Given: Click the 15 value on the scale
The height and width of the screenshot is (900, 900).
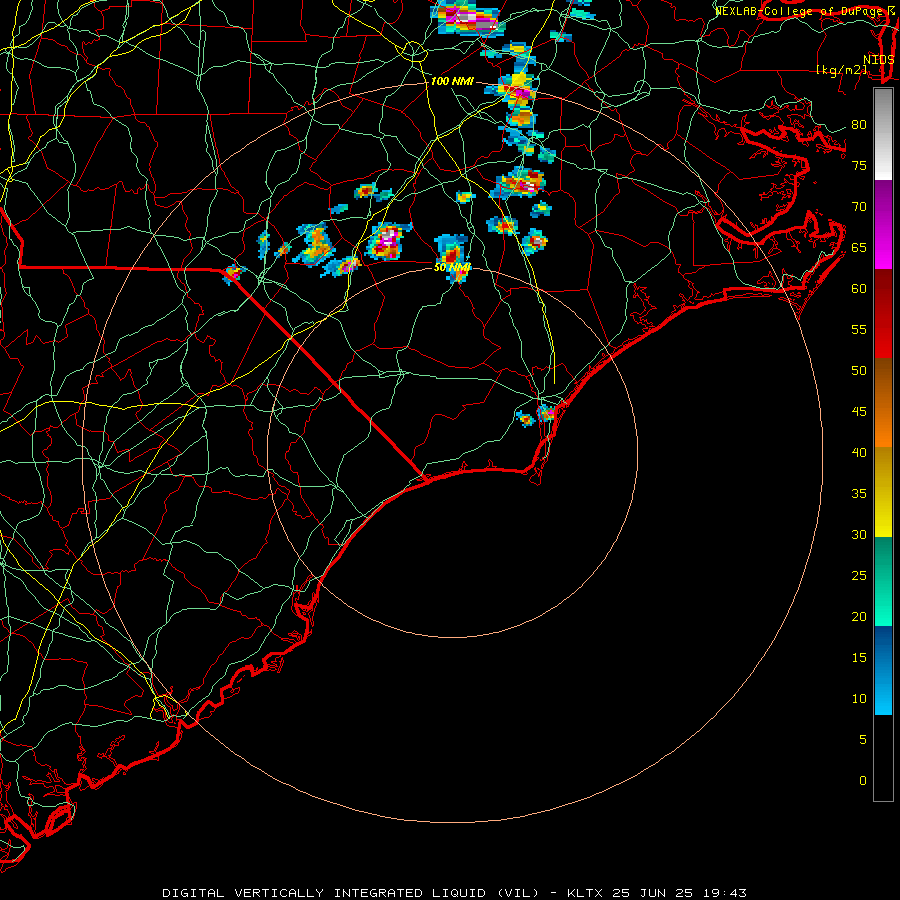Looking at the screenshot, I should (859, 658).
